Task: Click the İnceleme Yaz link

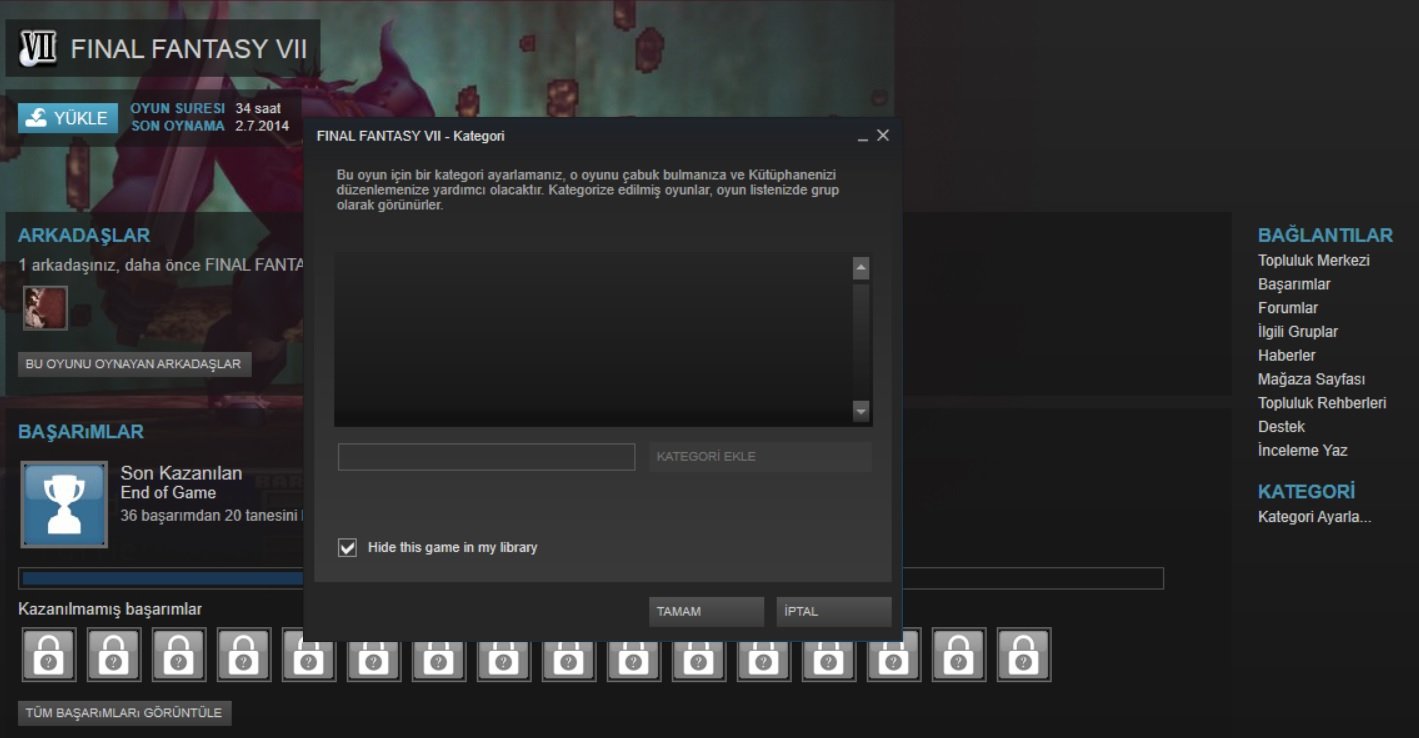Action: pyautogui.click(x=1303, y=451)
